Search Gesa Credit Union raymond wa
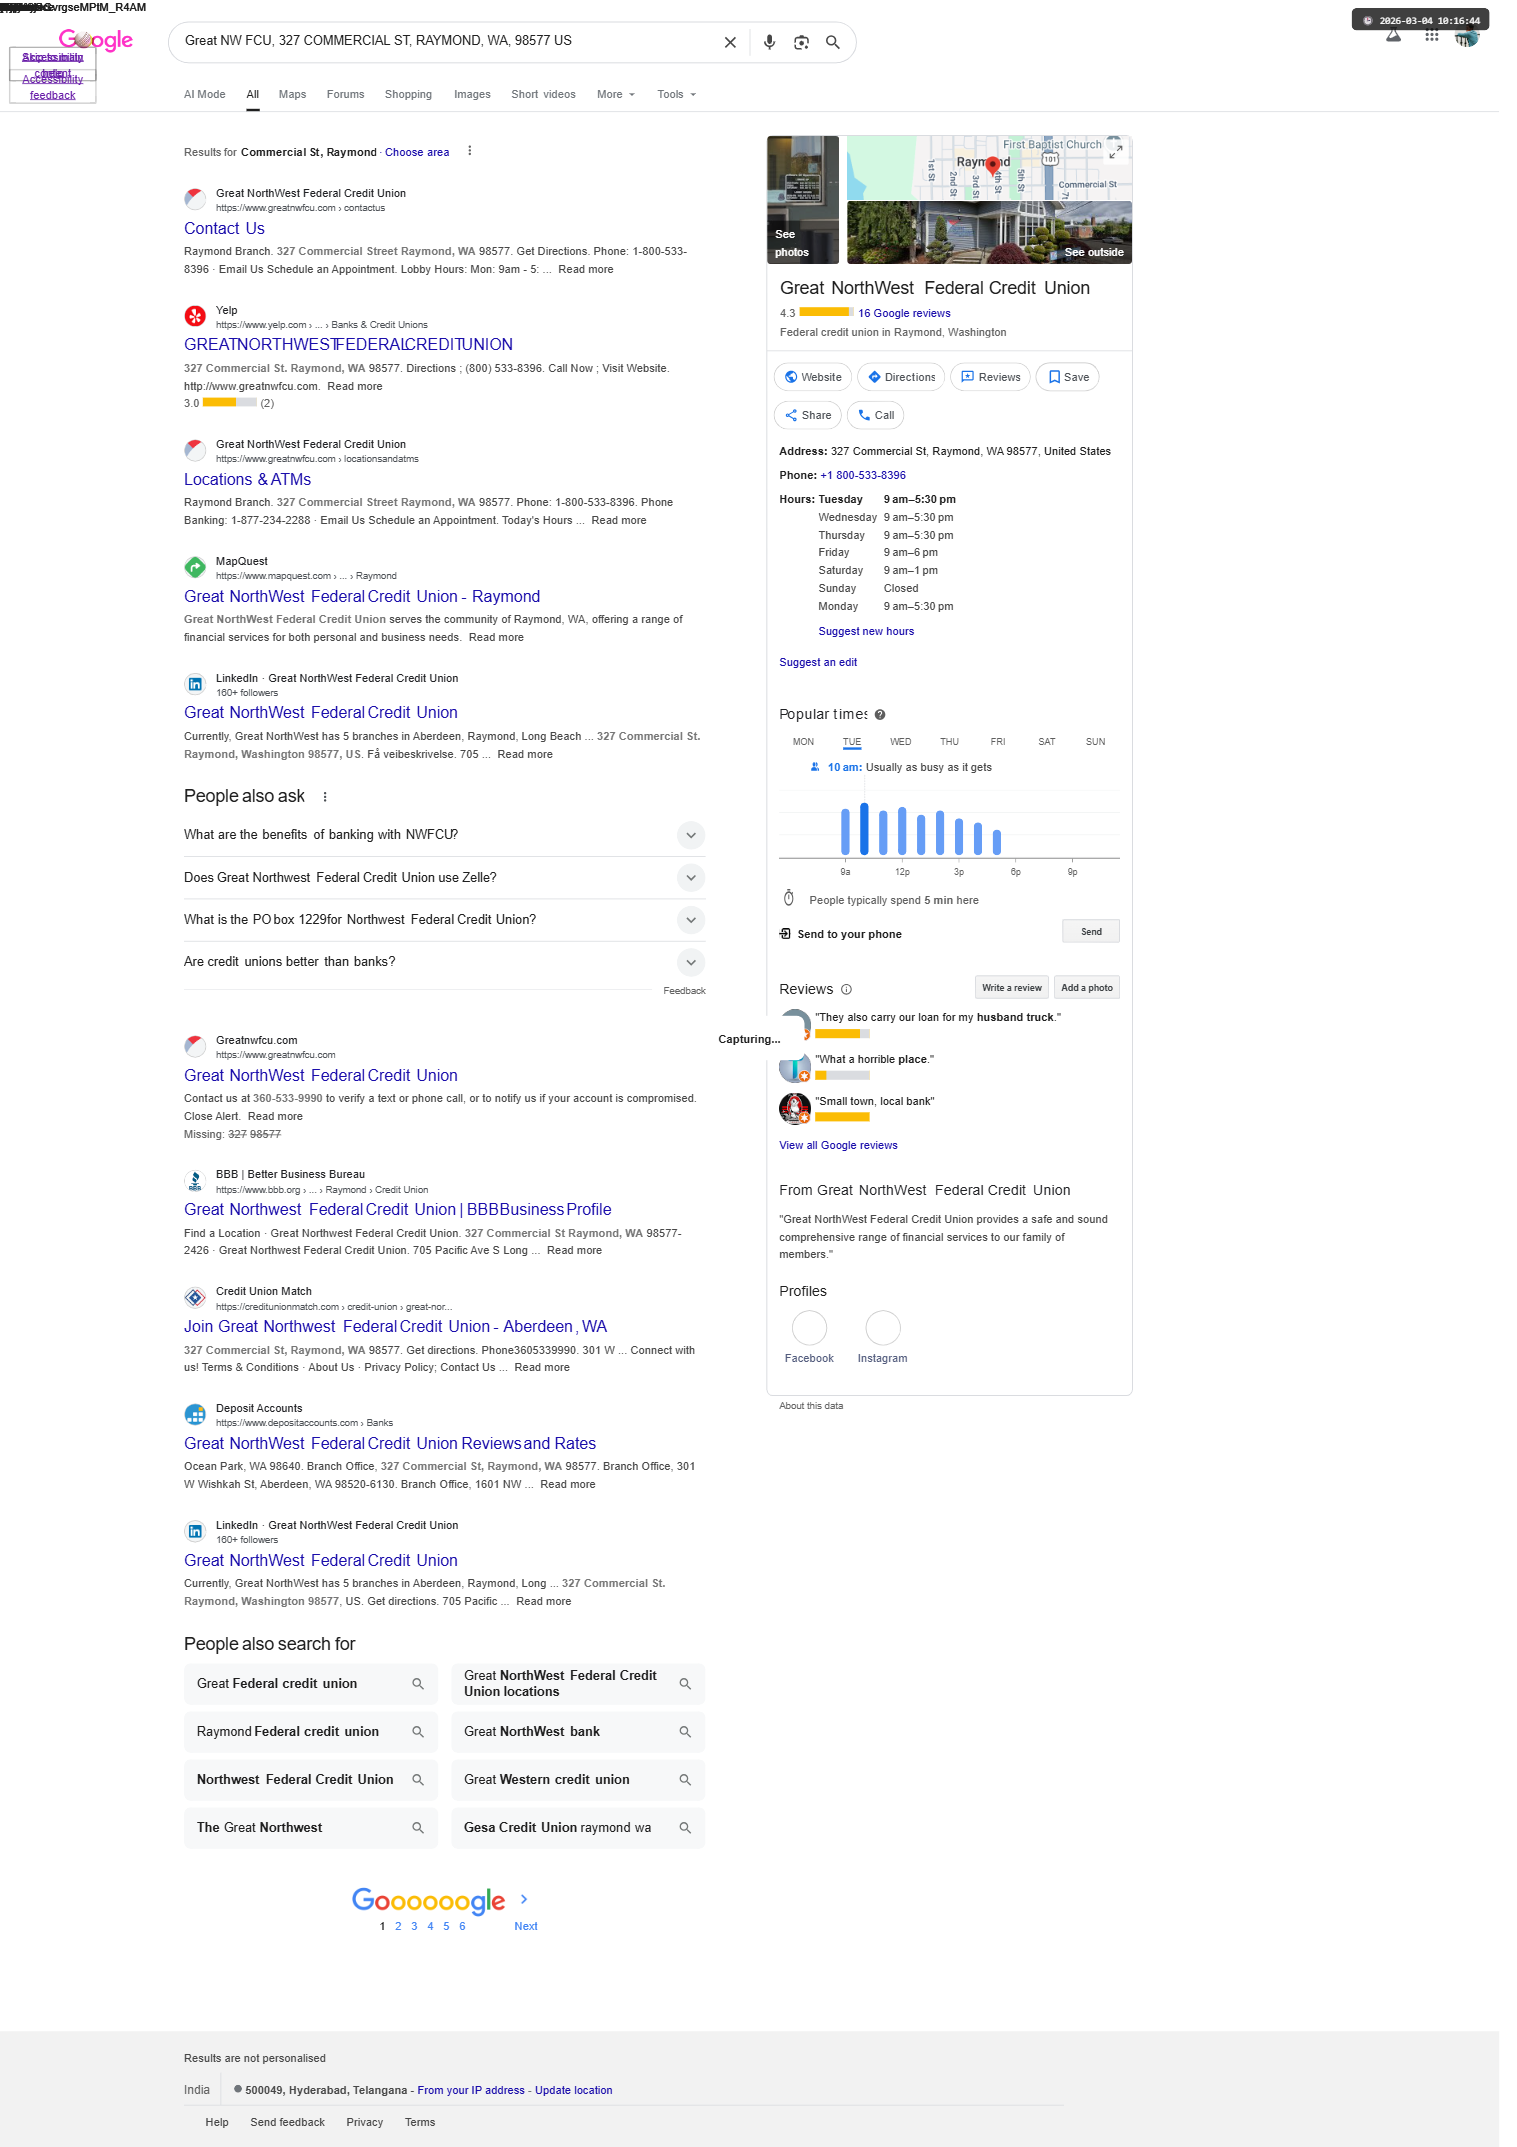Screen dimensions: 1517x2147 pos(578,1828)
